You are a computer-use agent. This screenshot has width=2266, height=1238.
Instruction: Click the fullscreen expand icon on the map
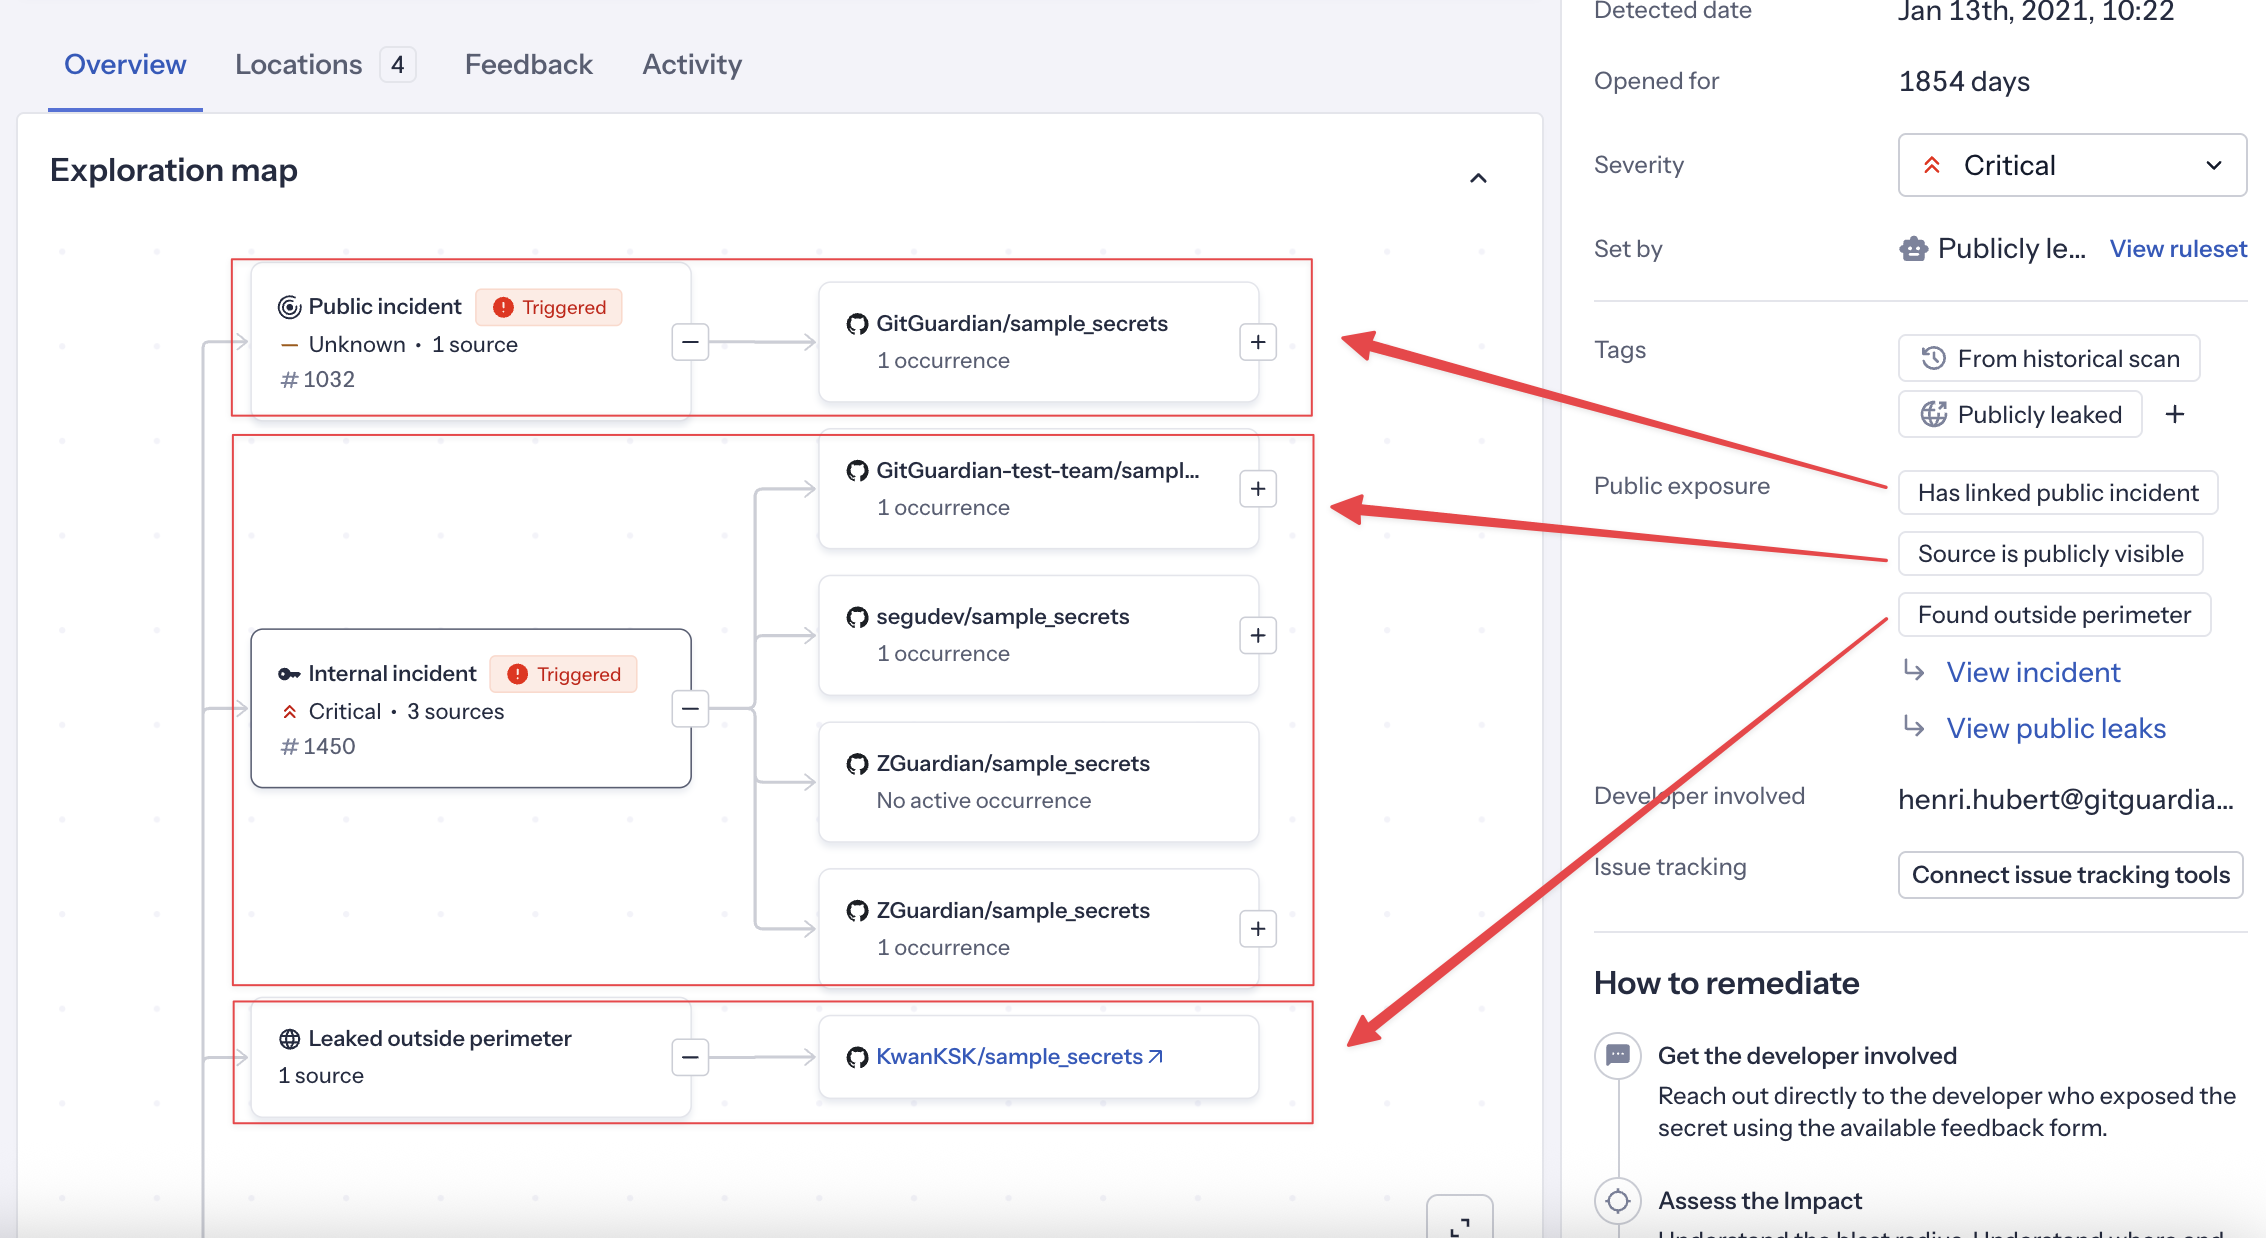point(1460,1222)
